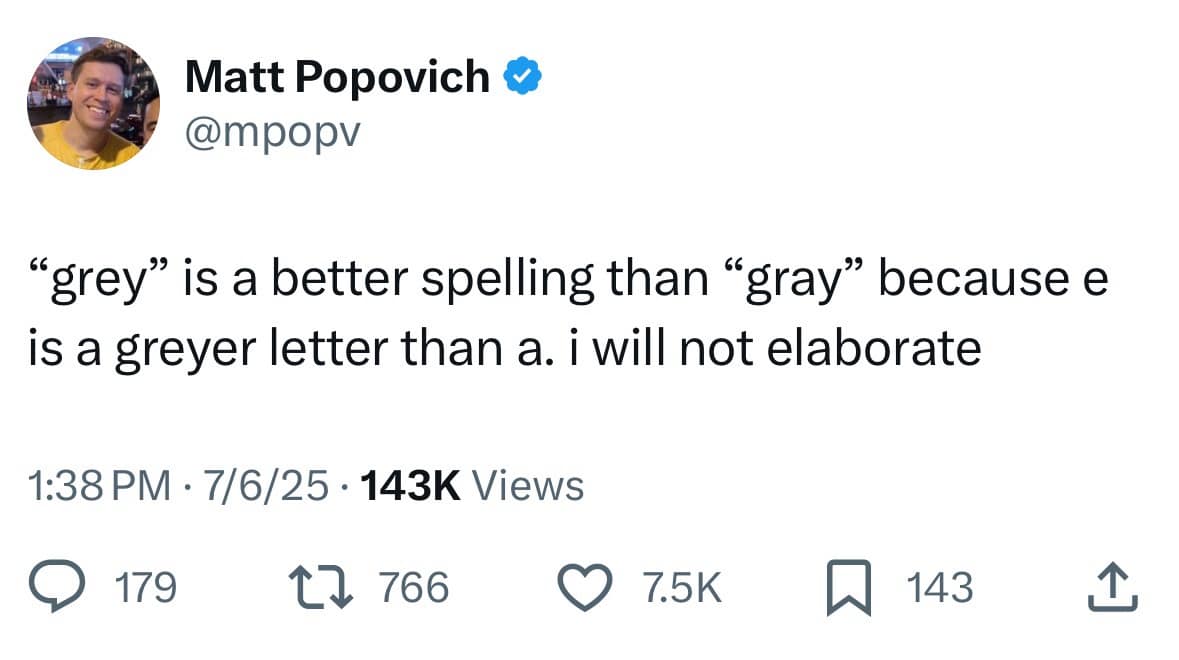Viewport: 1179px width, 660px height.
Task: Open the @mpopv profile handle
Action: coord(272,130)
